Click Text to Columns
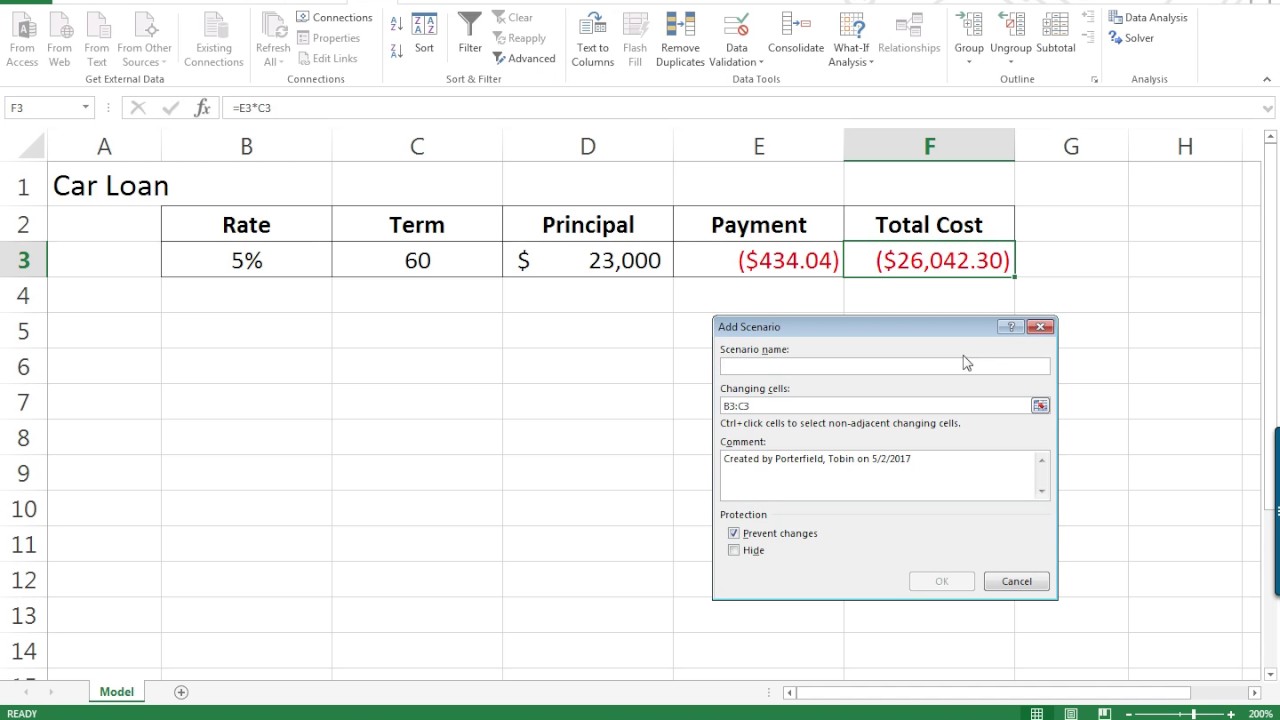This screenshot has height=720, width=1280. point(593,41)
